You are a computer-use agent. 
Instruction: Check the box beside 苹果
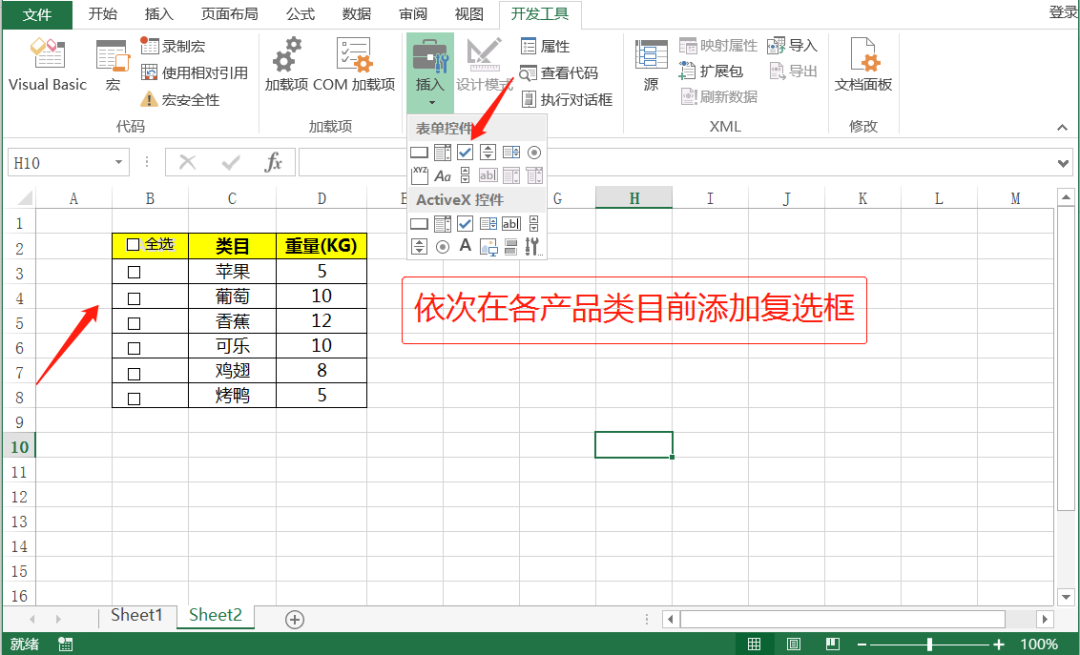coord(134,272)
